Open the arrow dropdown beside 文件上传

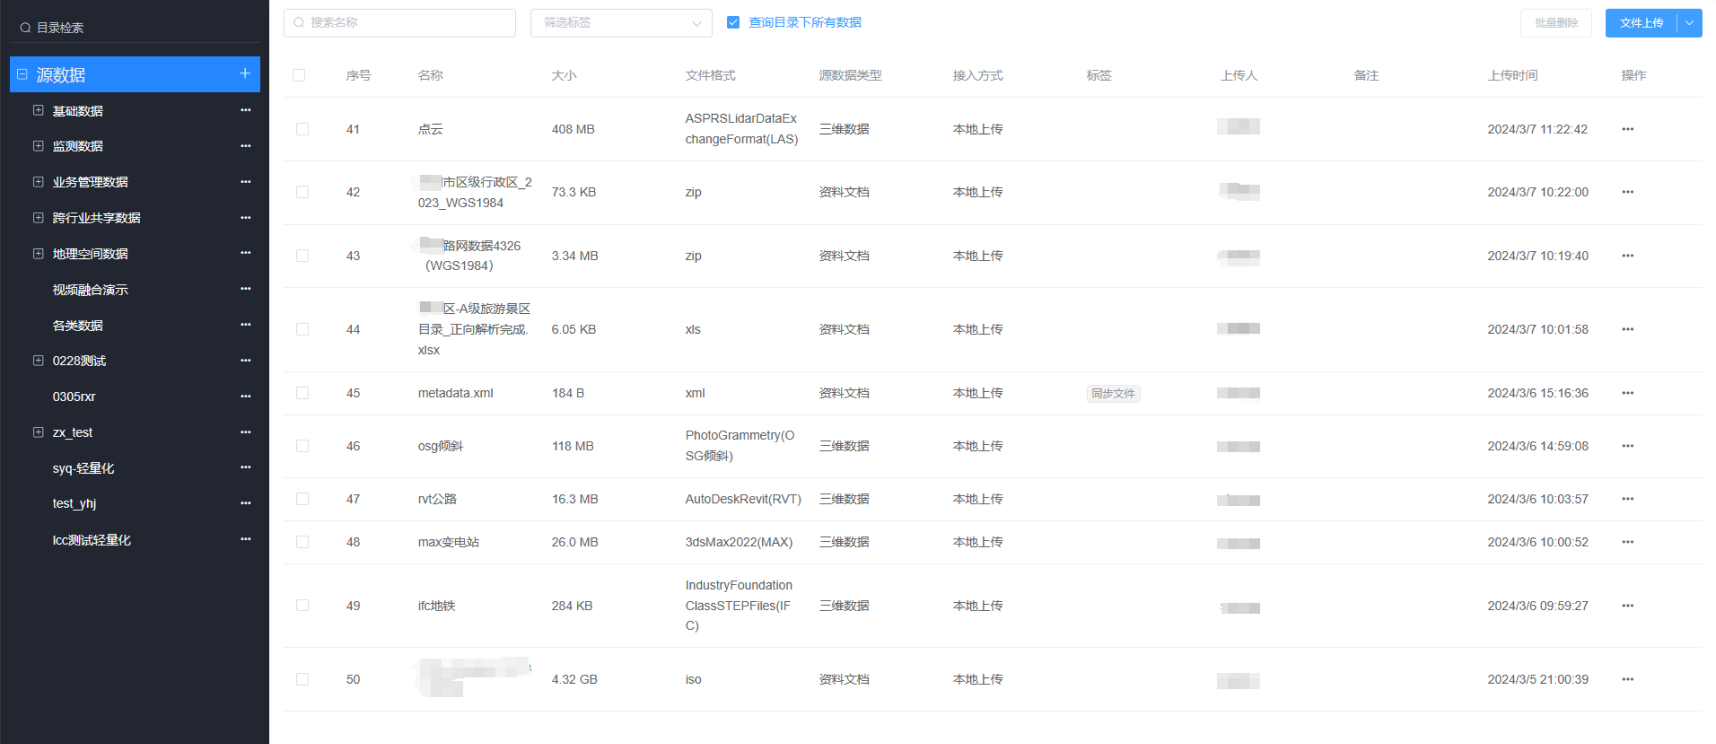click(x=1690, y=23)
